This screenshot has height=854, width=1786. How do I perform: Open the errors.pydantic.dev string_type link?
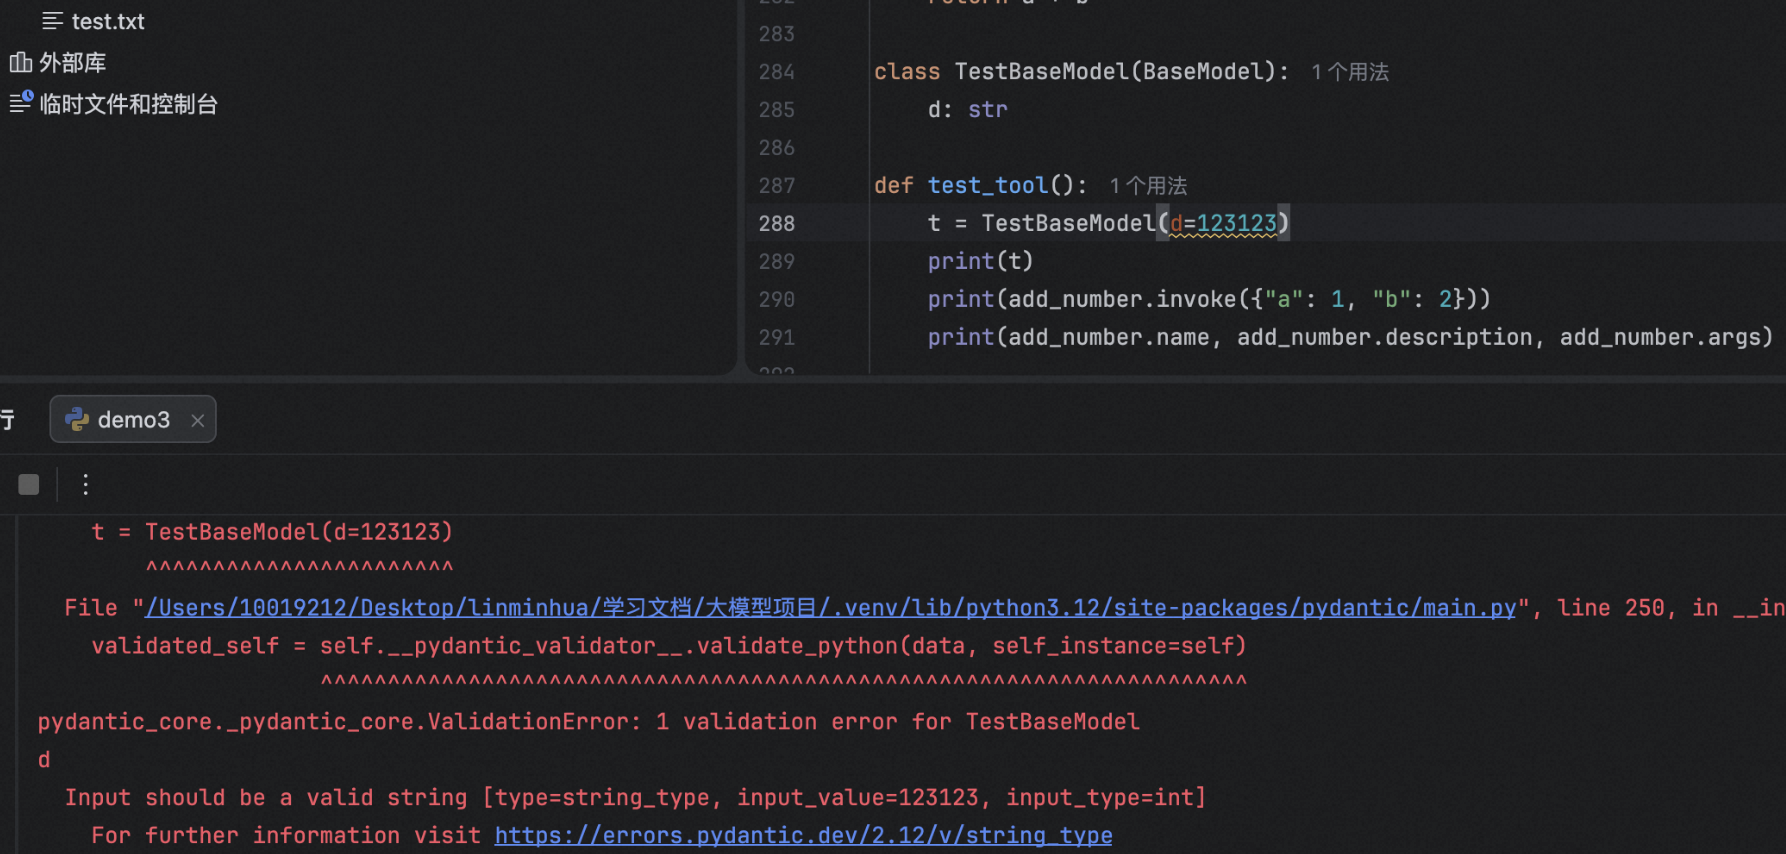803,835
